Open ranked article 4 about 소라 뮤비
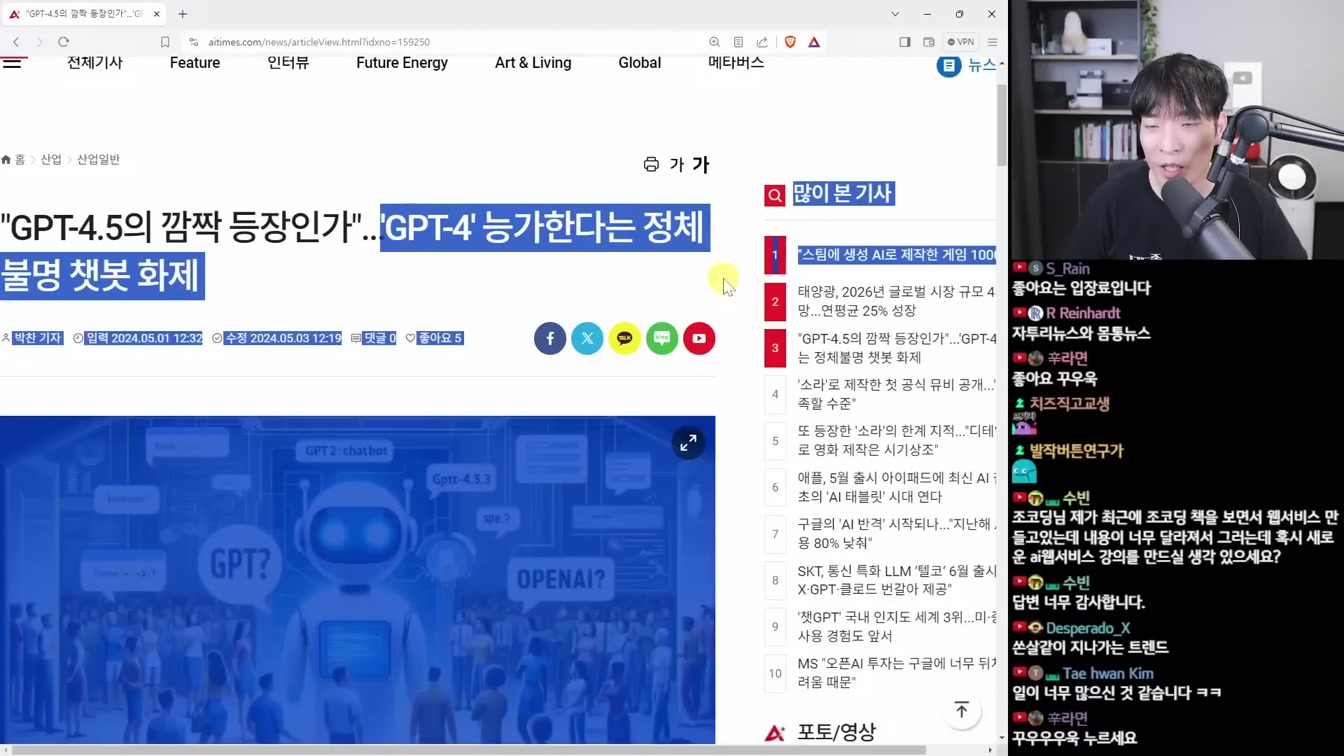 tap(896, 394)
